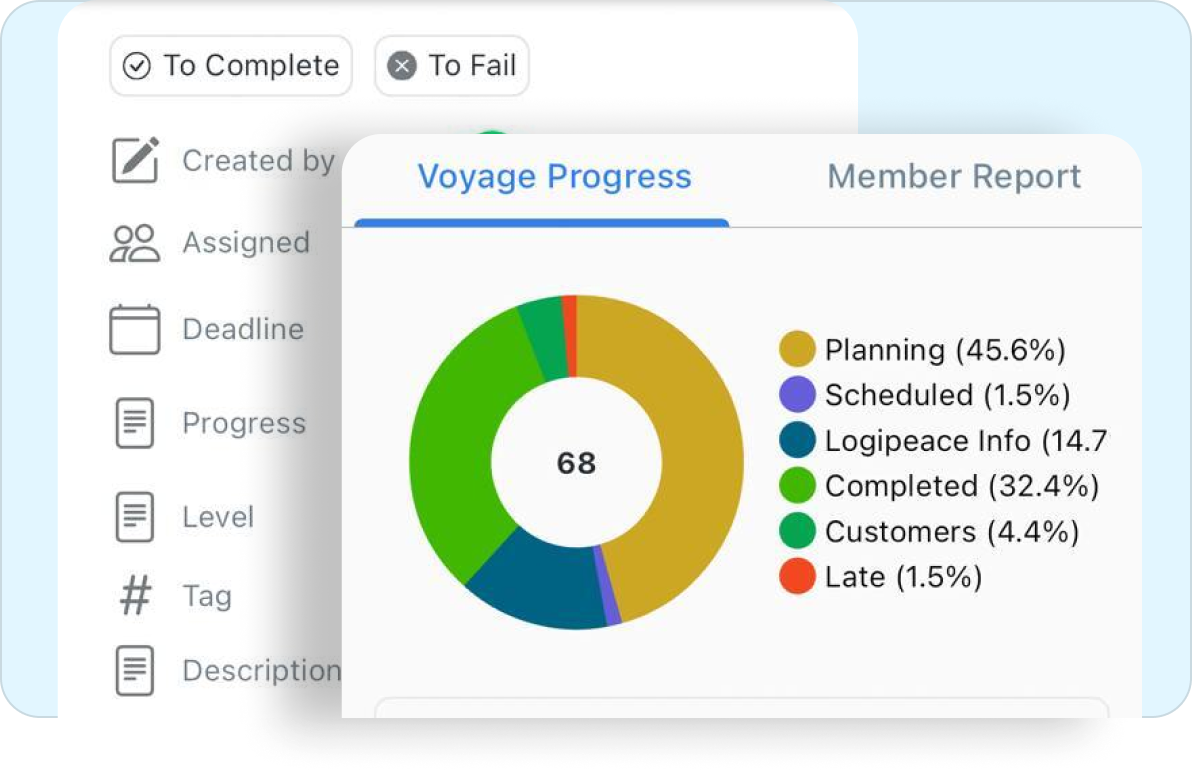The height and width of the screenshot is (774, 1192).
Task: Click the Created by pencil edit icon
Action: click(135, 160)
